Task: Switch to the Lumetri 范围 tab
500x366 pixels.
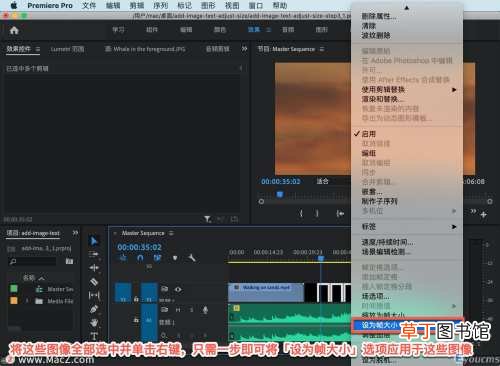Action: pos(67,49)
